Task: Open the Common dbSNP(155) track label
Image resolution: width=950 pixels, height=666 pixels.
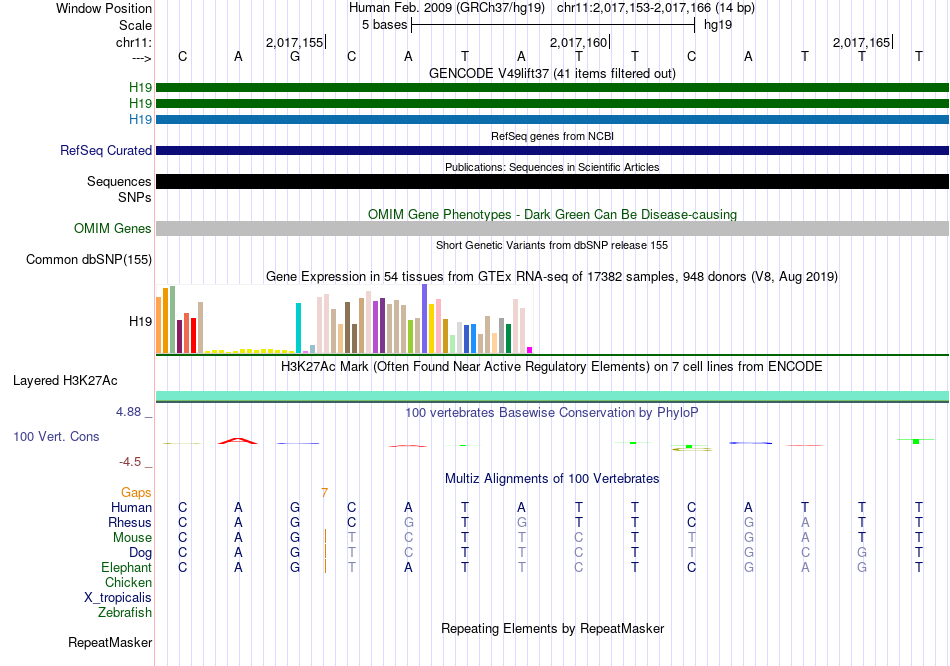Action: click(x=89, y=259)
